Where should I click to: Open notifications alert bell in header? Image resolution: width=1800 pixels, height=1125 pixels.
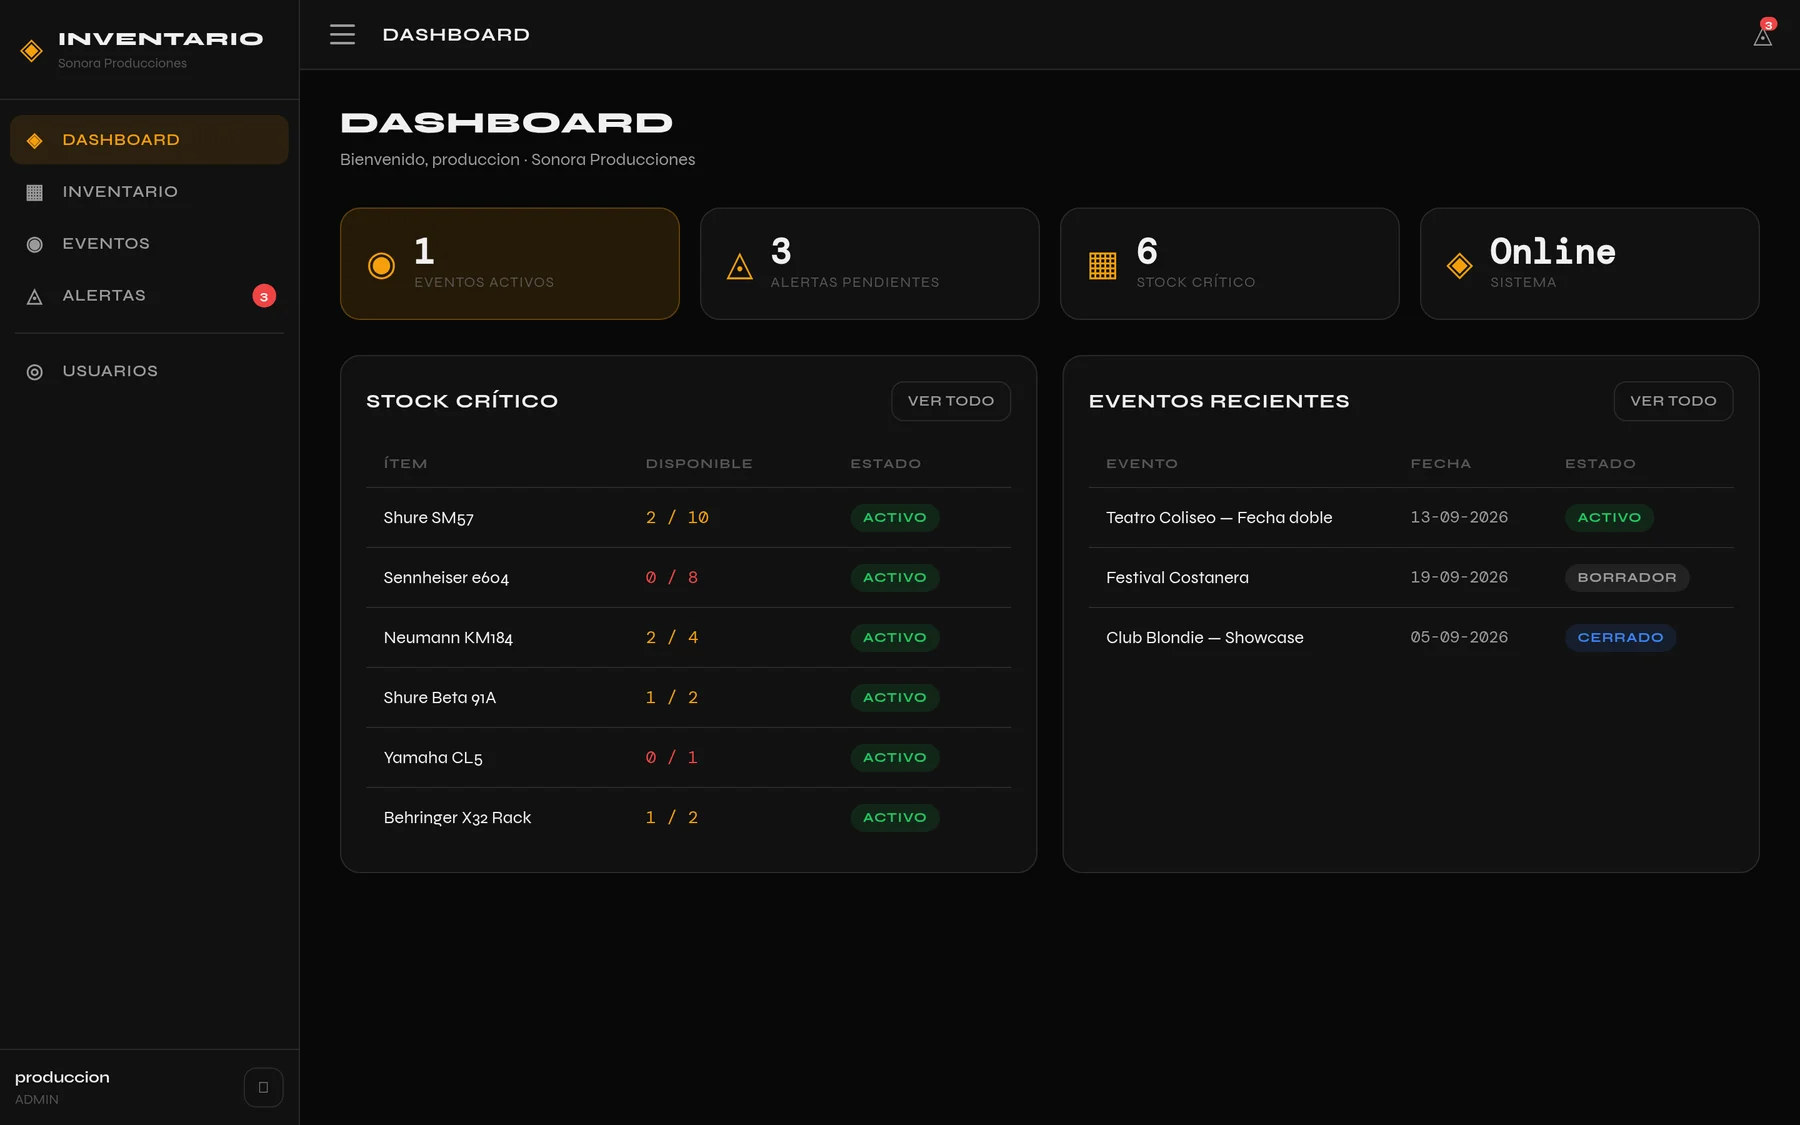tap(1763, 36)
